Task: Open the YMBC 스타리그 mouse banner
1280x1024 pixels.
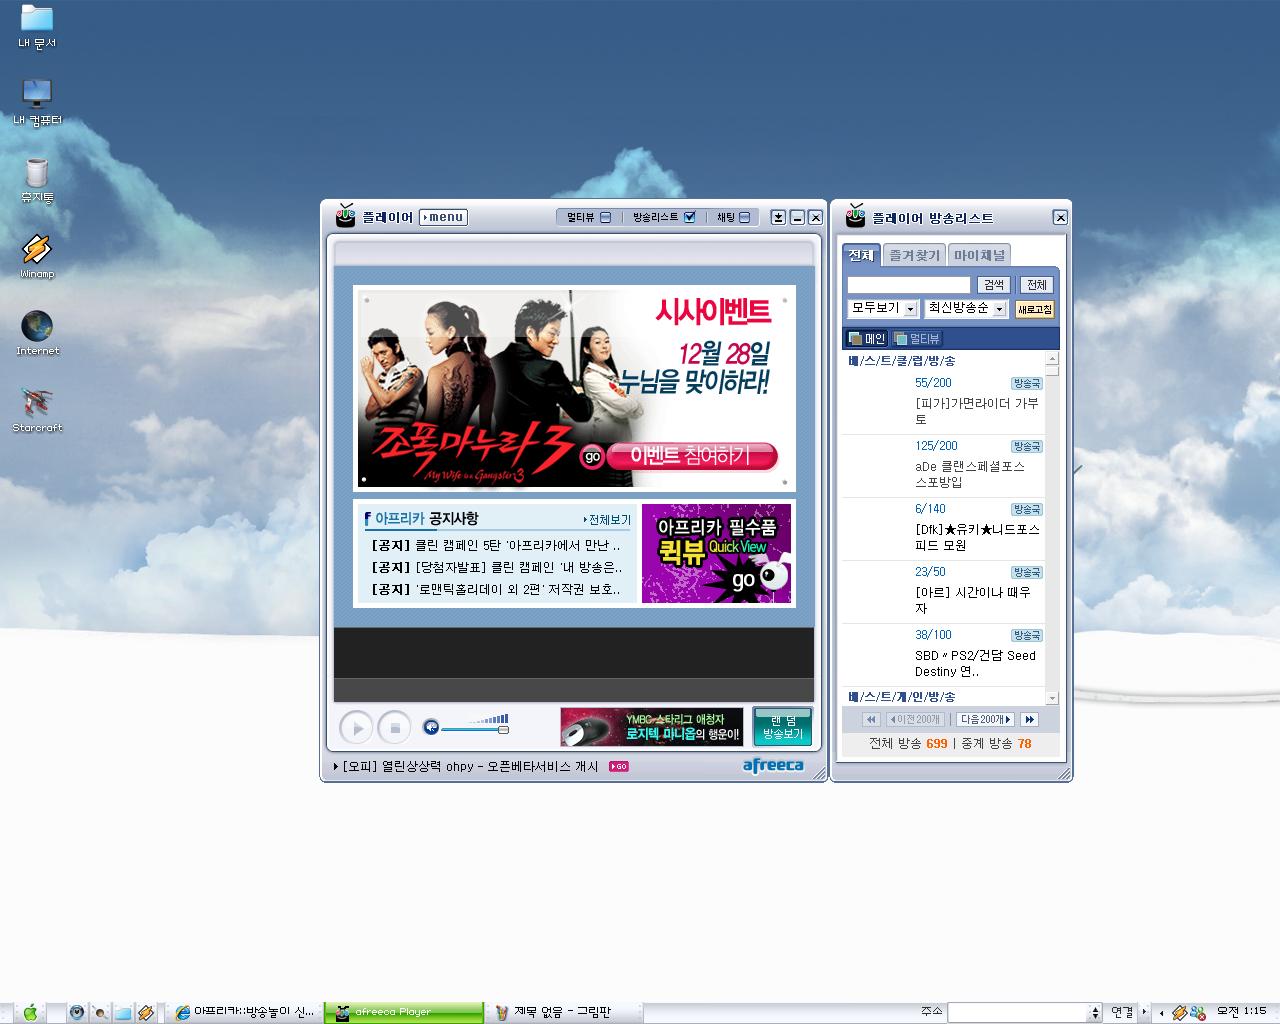Action: click(x=652, y=727)
